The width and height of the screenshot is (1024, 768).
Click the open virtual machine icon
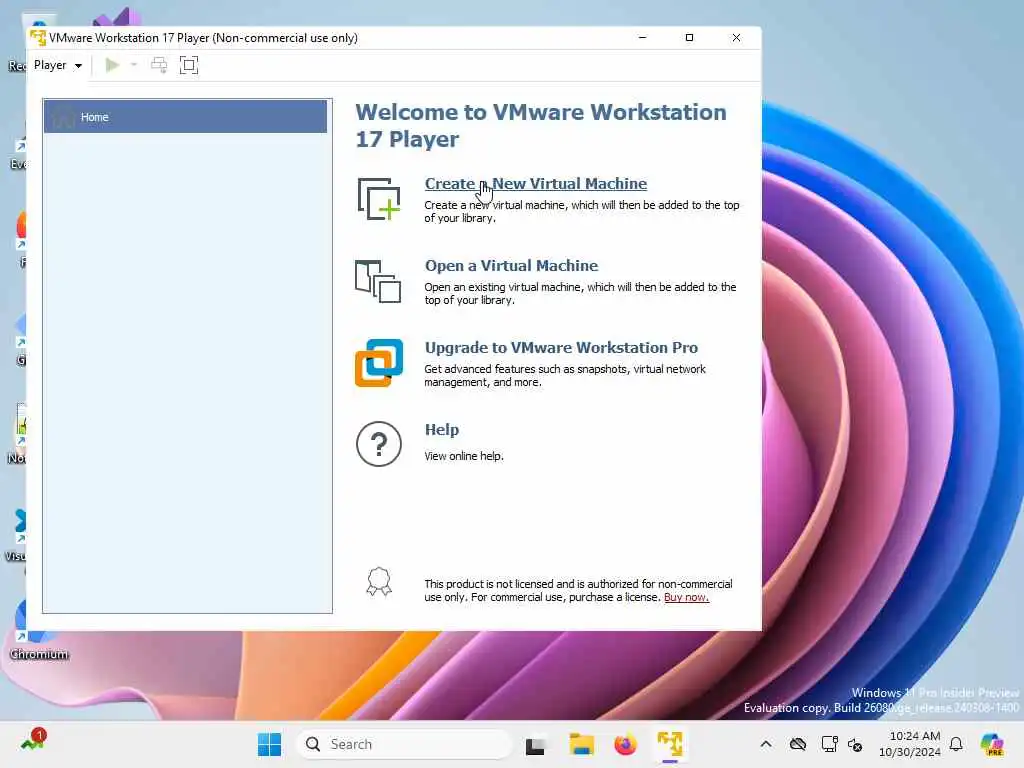pyautogui.click(x=378, y=281)
